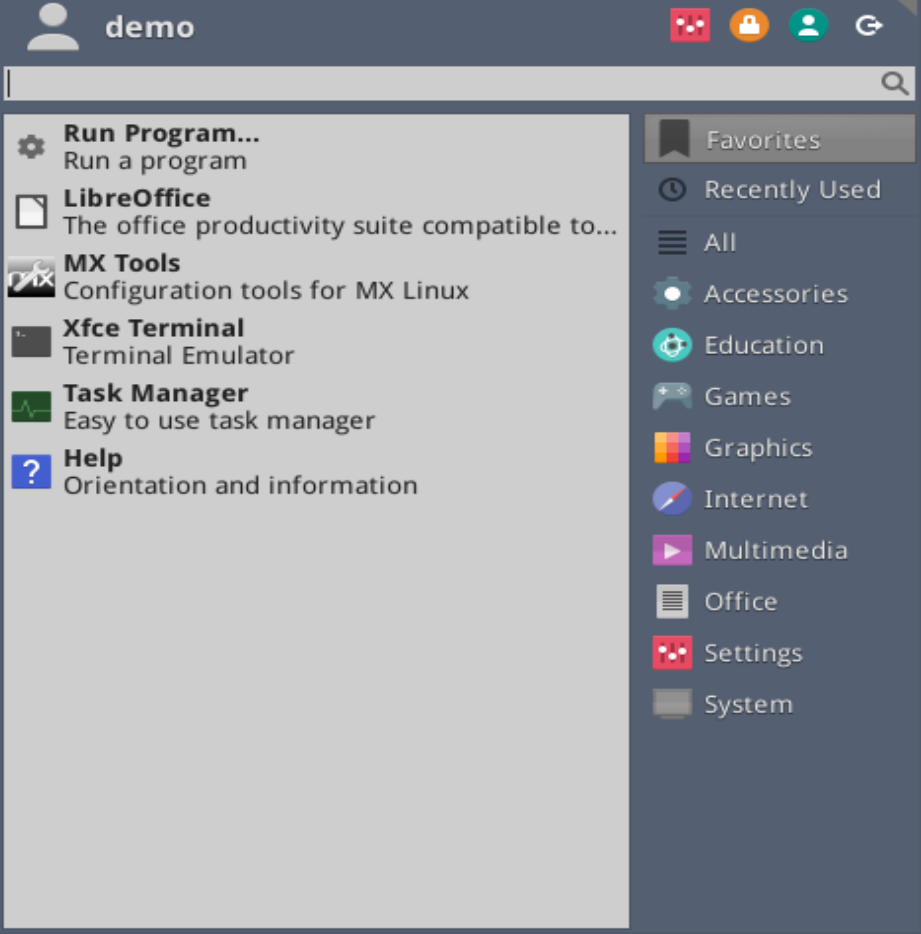The width and height of the screenshot is (921, 934).
Task: Click the Recently Used clock icon
Action: pyautogui.click(x=673, y=190)
